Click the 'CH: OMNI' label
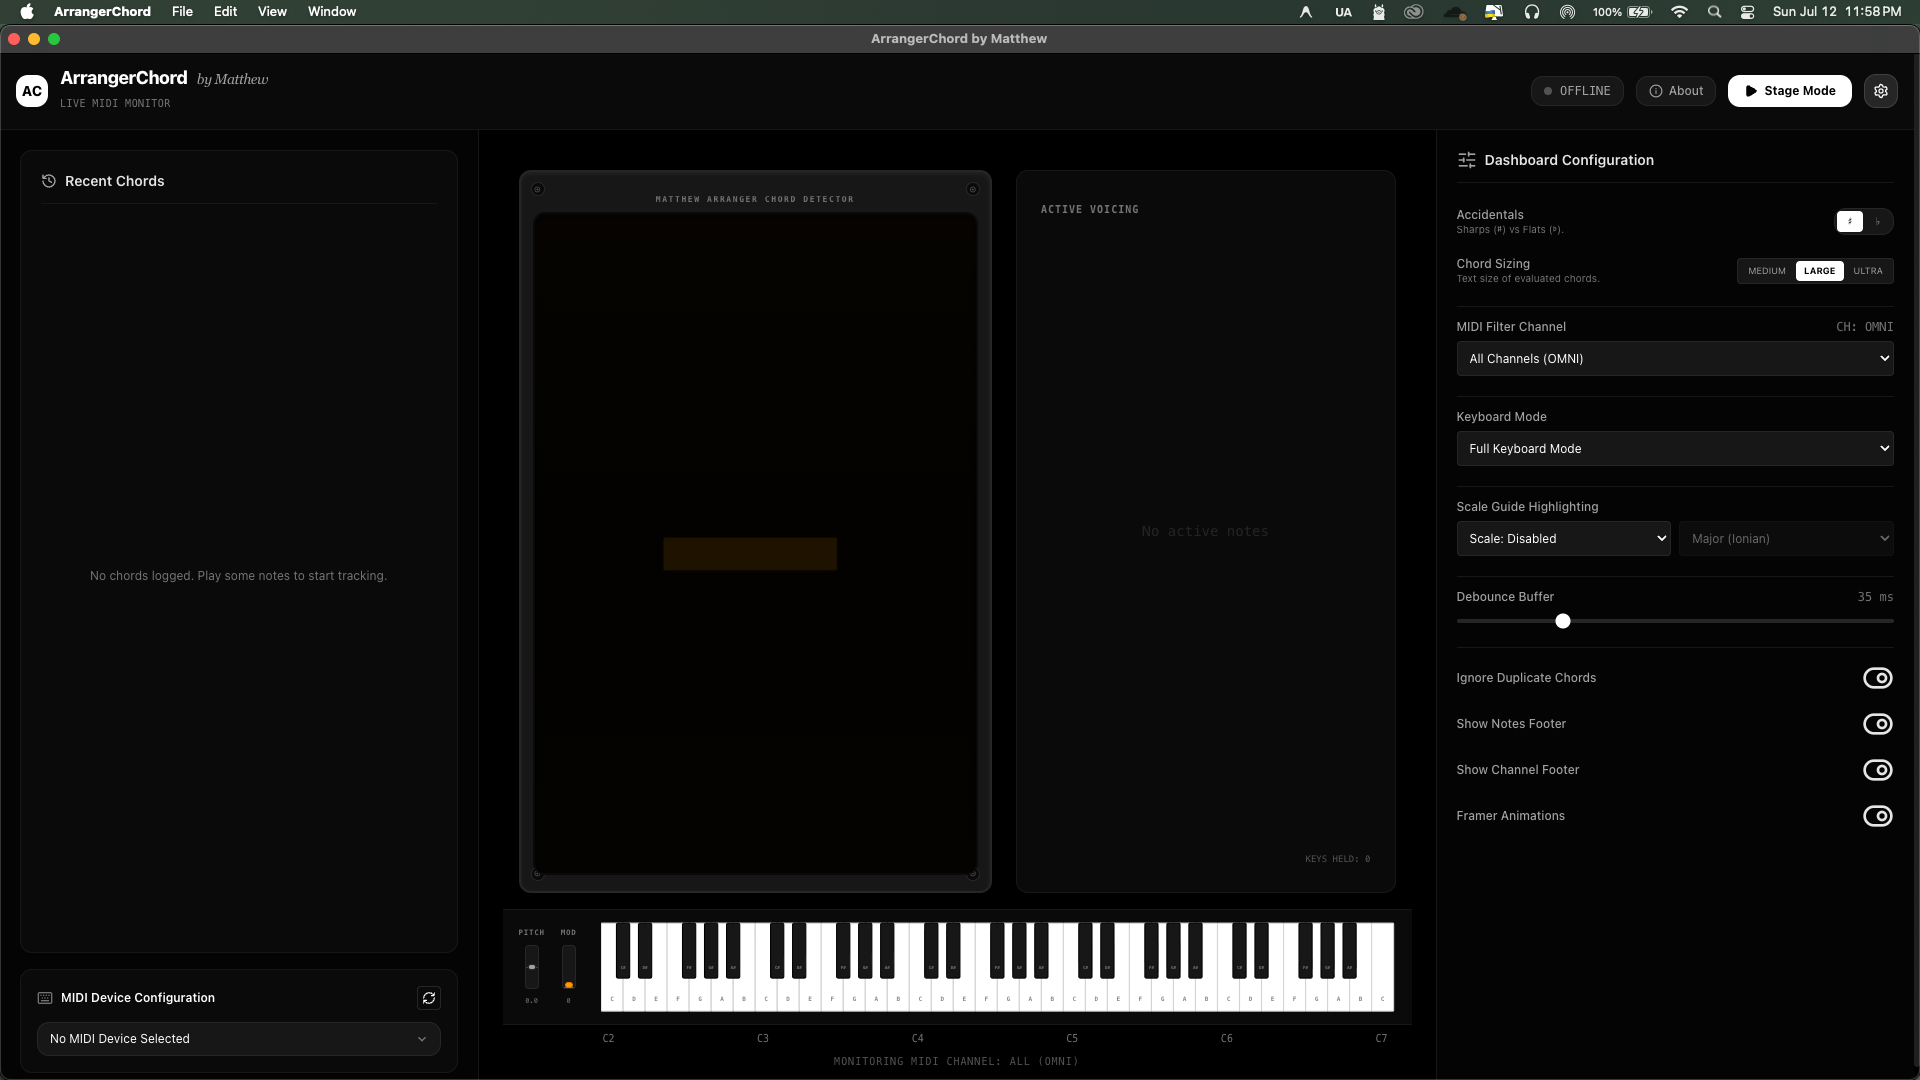This screenshot has width=1920, height=1080. point(1864,327)
